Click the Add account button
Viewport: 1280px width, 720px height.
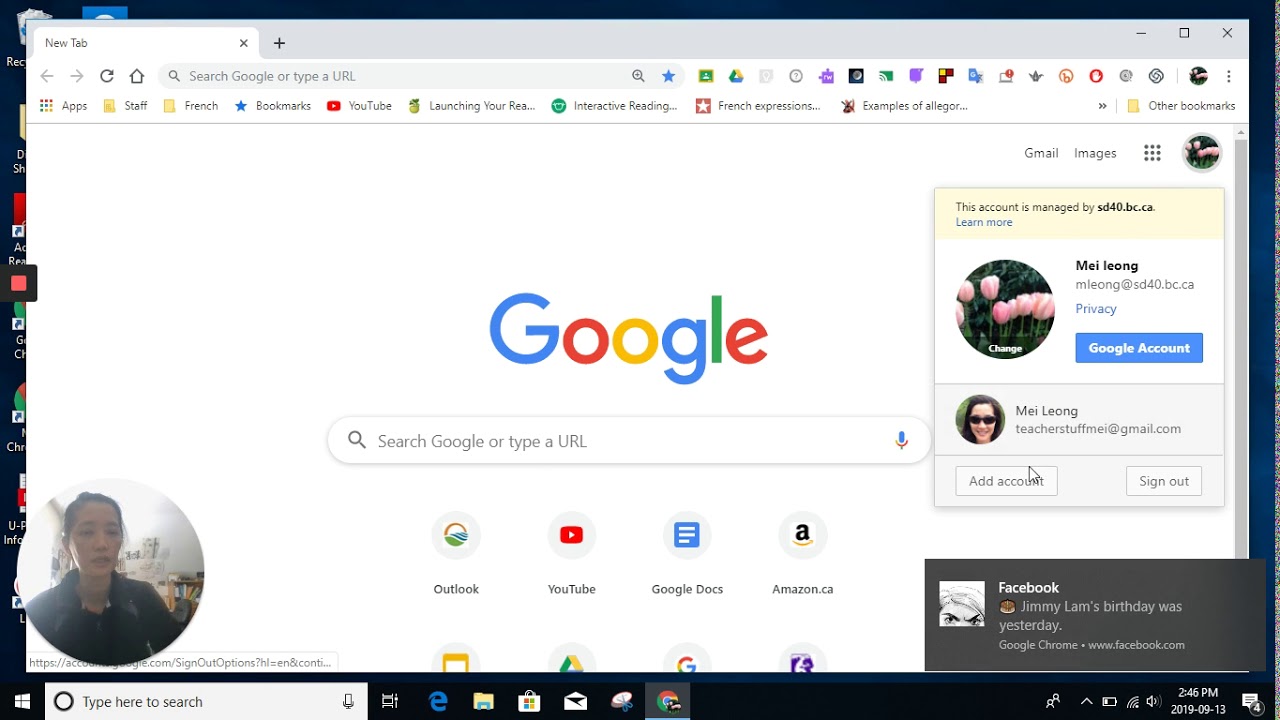1006,481
